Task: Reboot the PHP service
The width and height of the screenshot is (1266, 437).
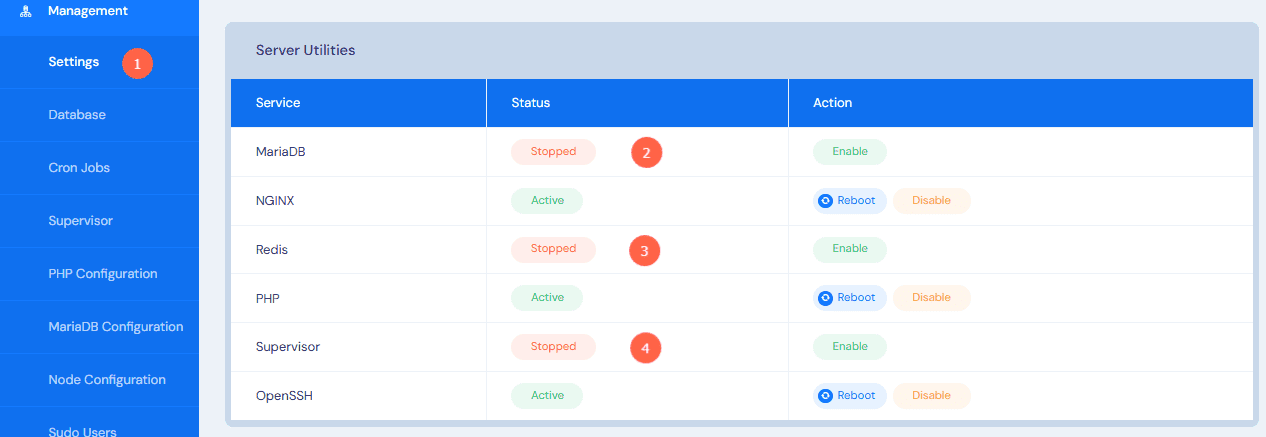Action: tap(850, 297)
